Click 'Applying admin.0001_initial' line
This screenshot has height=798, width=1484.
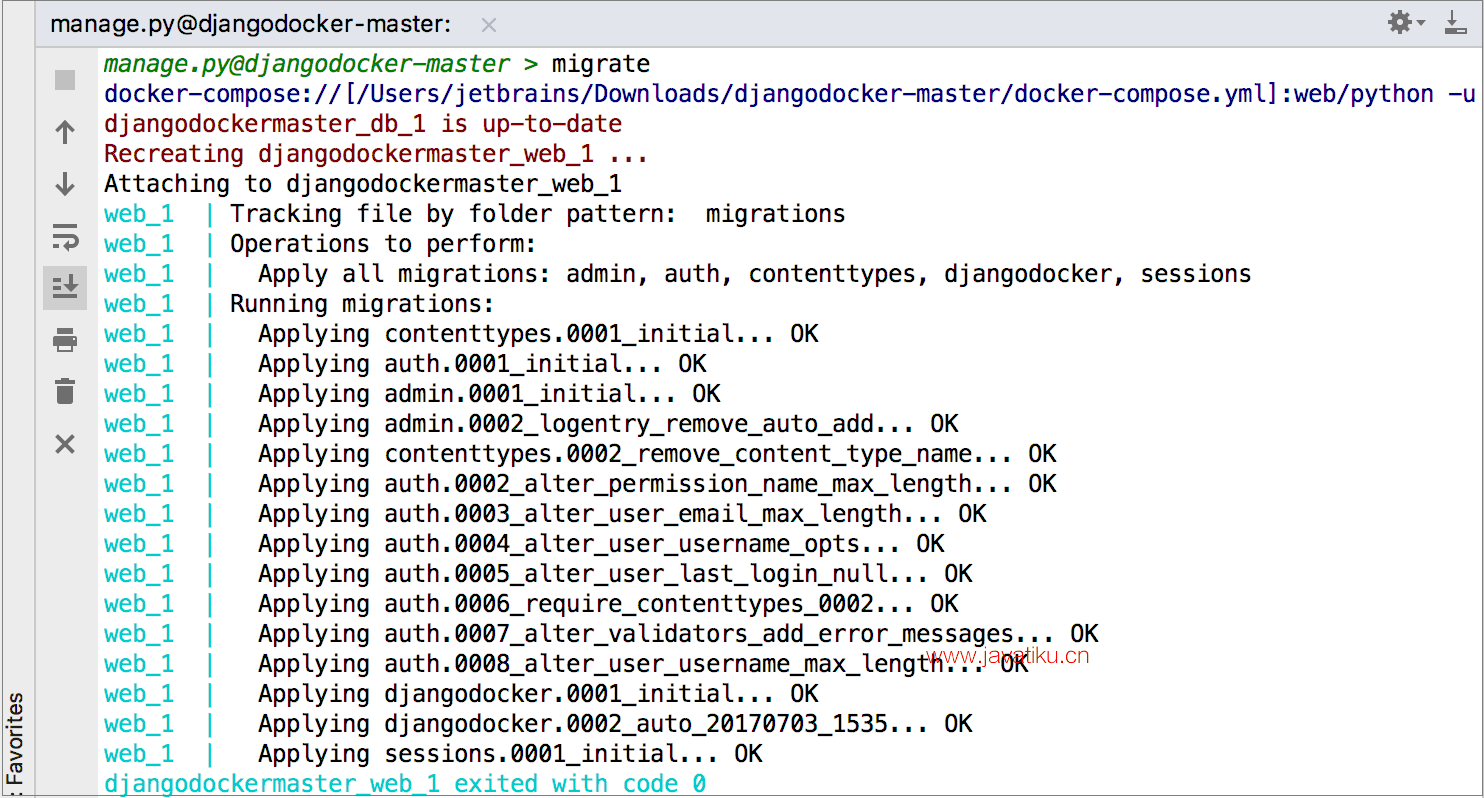pos(412,394)
